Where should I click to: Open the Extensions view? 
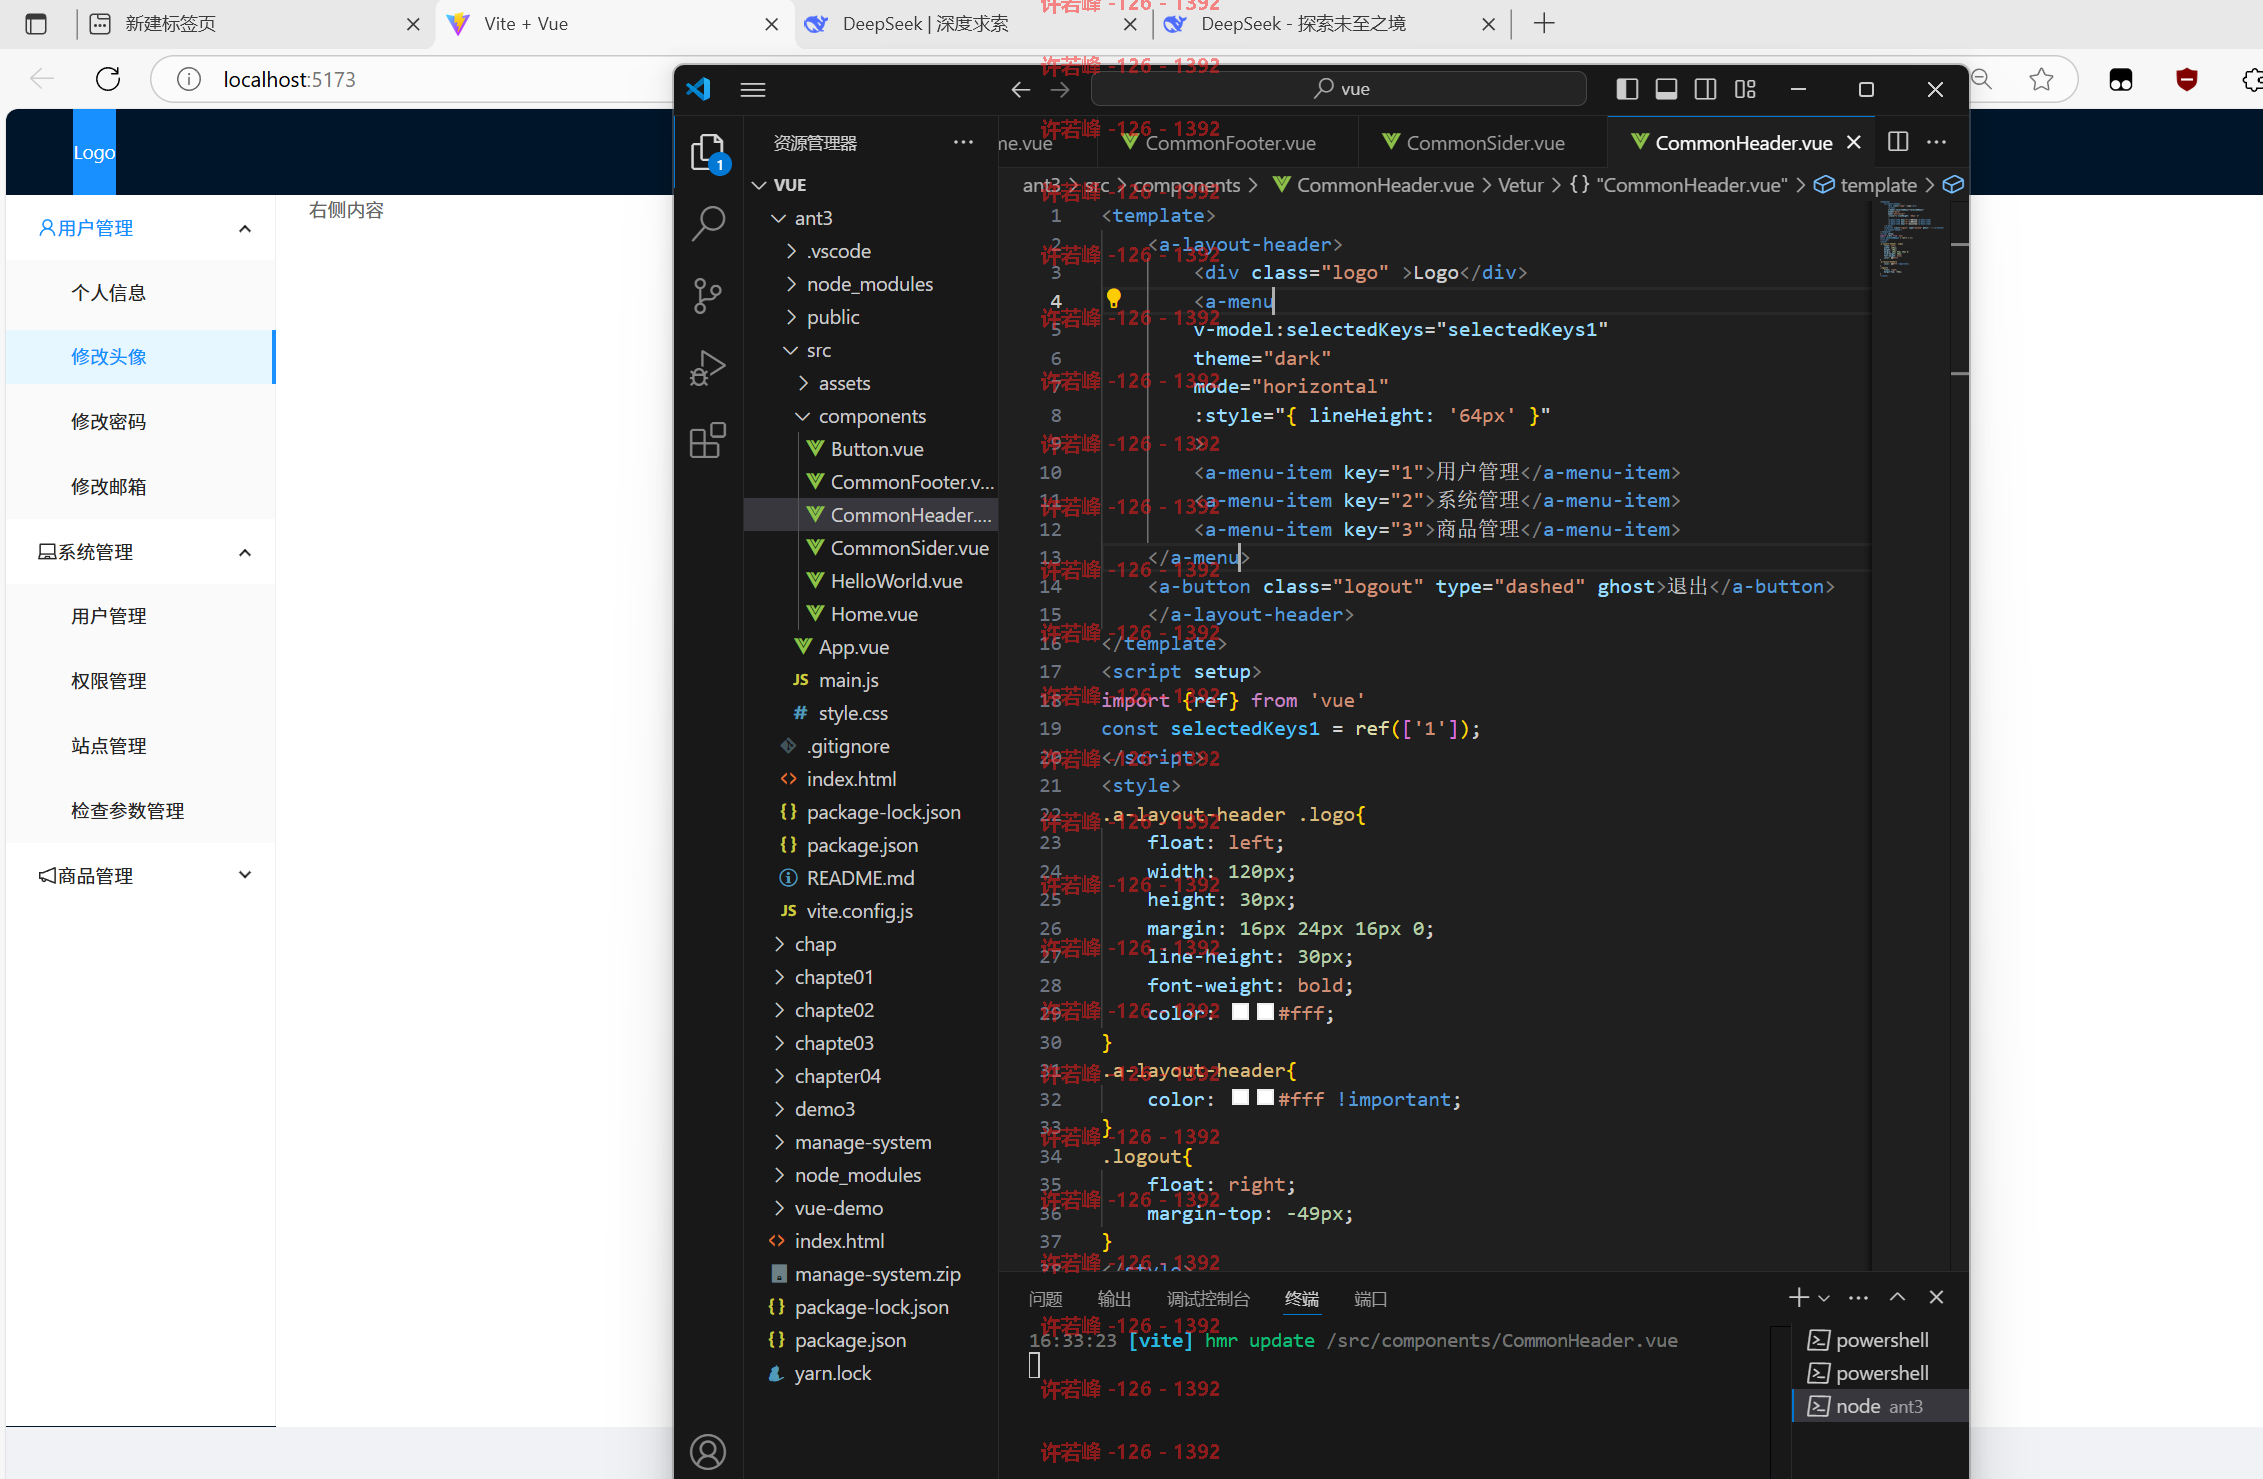point(708,440)
